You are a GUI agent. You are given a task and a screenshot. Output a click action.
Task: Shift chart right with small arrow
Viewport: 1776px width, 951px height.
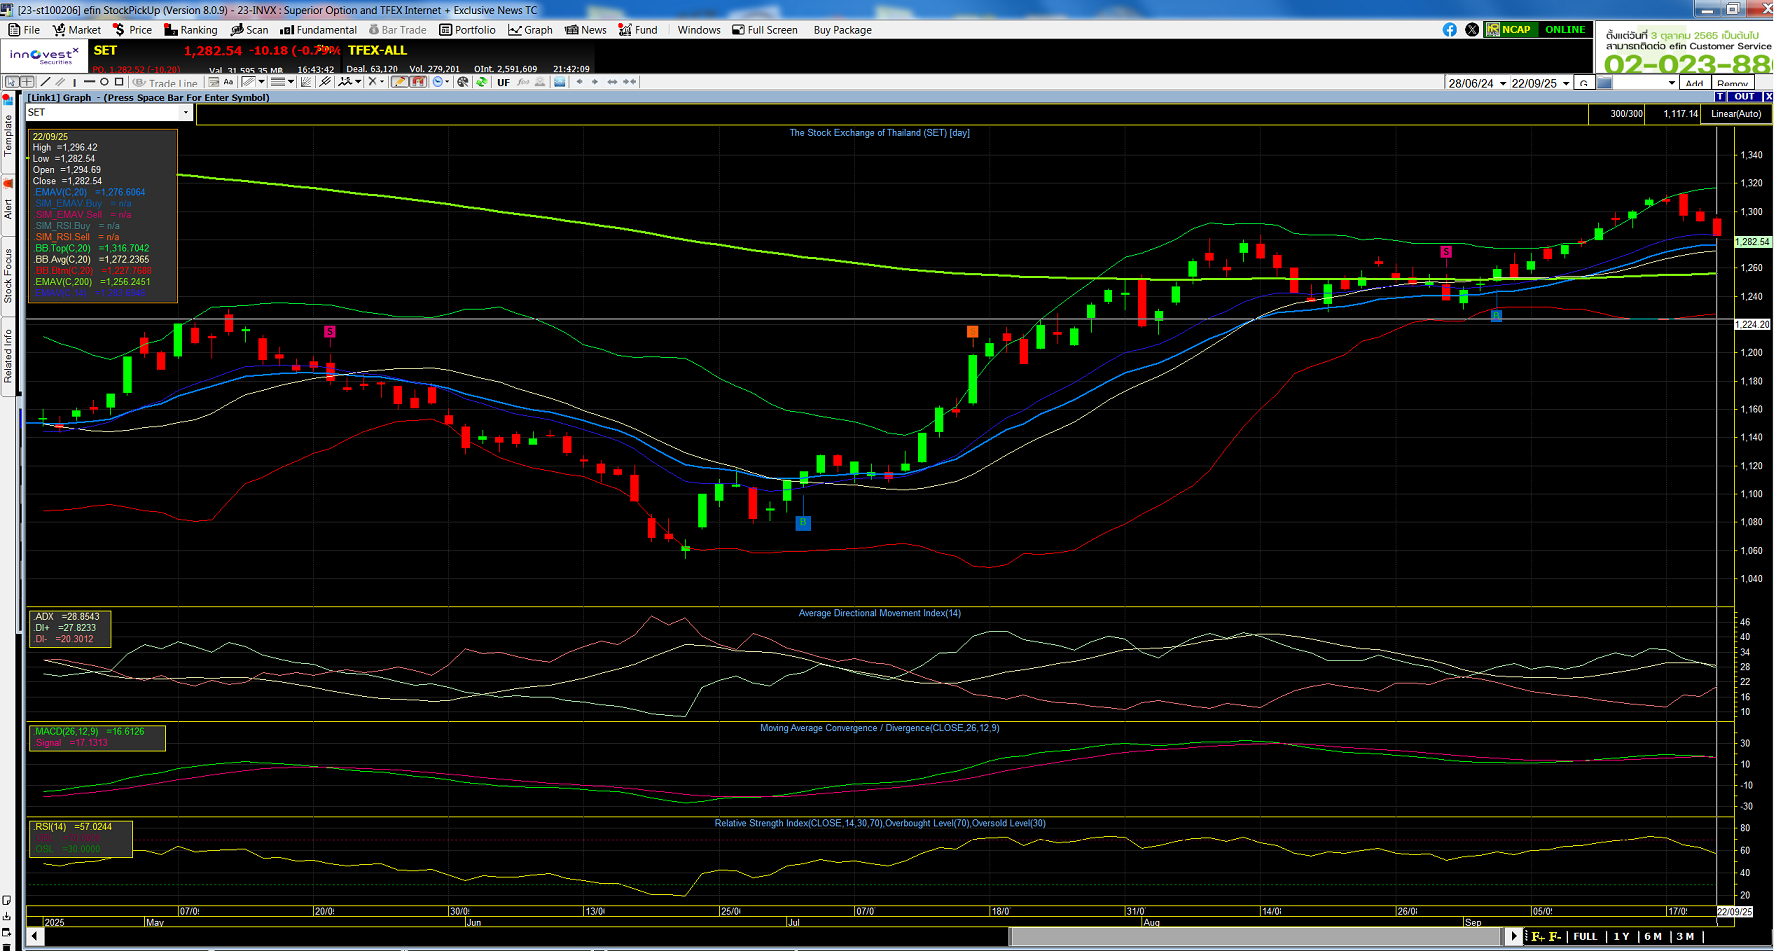(x=595, y=82)
